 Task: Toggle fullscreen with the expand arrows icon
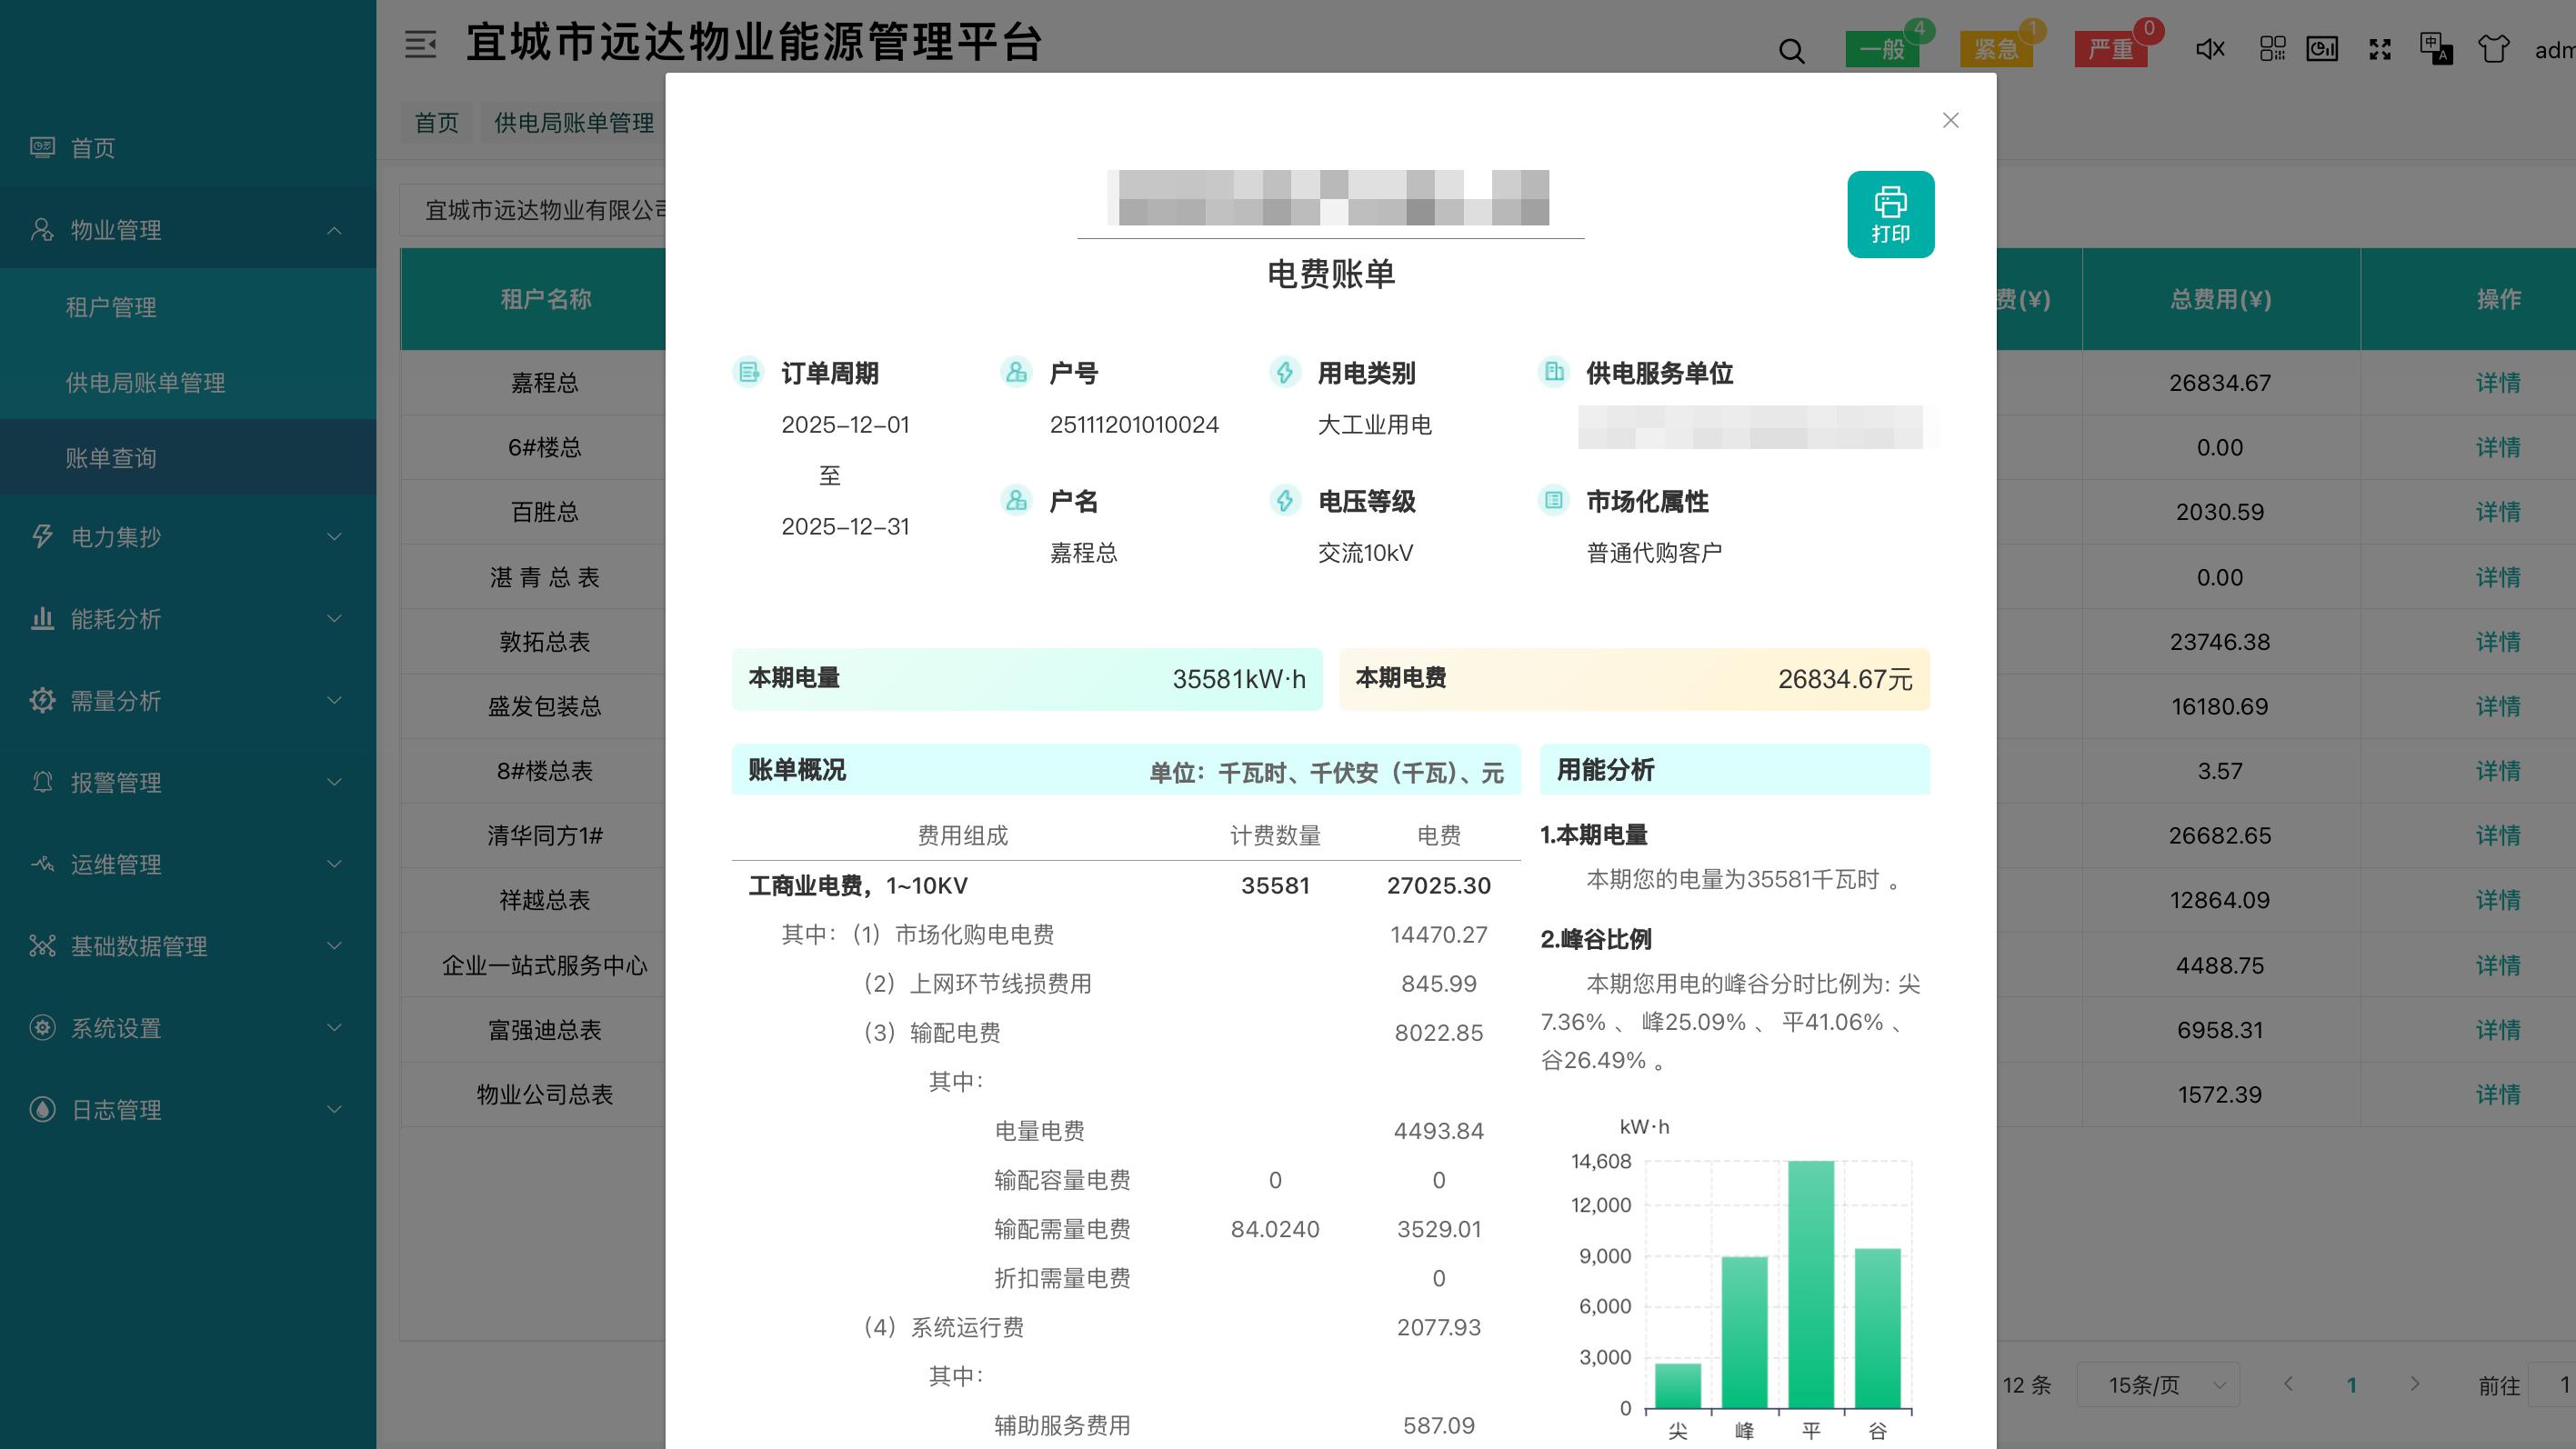2380,48
